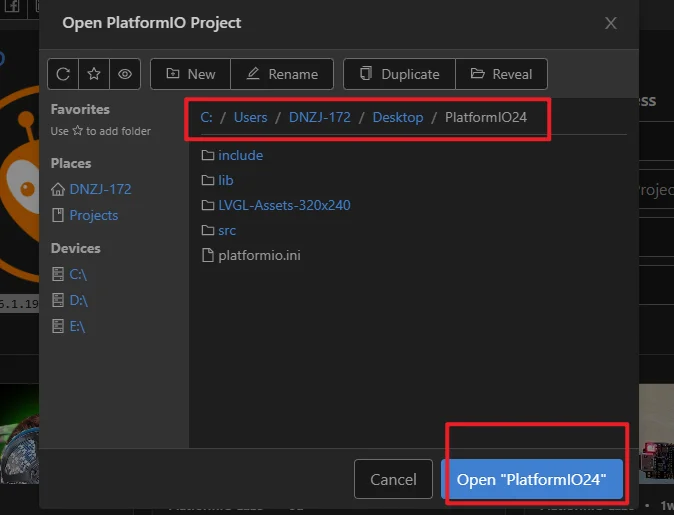
Task: Click the folder icon next to src
Action: tap(208, 230)
